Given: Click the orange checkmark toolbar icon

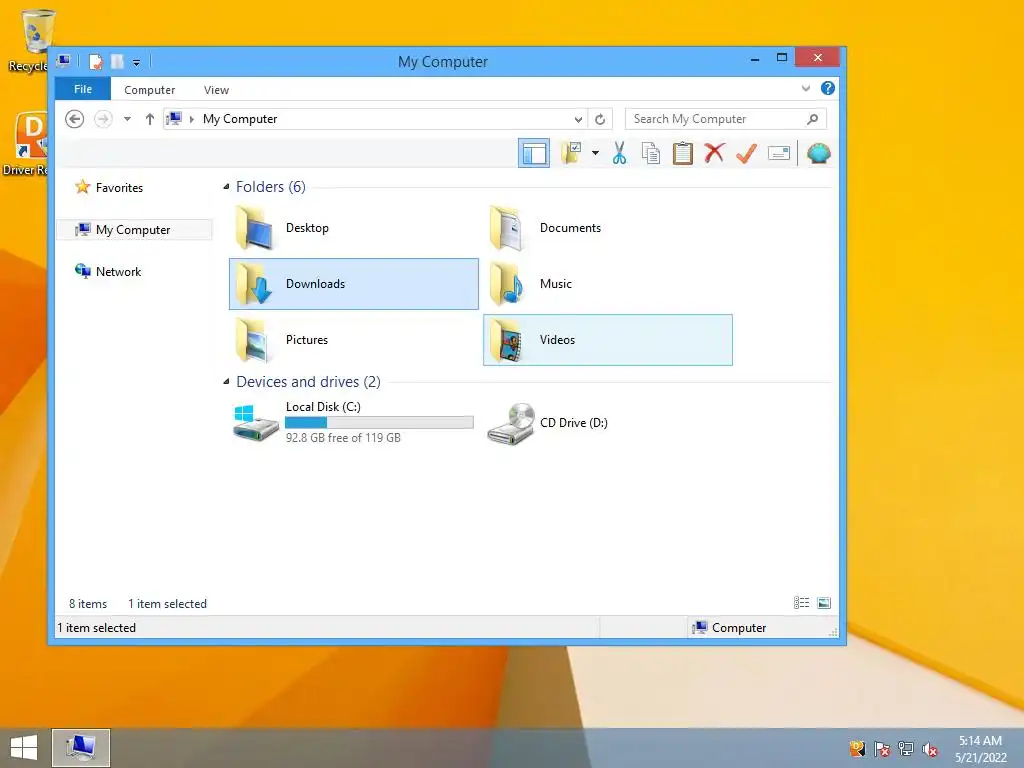Looking at the screenshot, I should (746, 153).
